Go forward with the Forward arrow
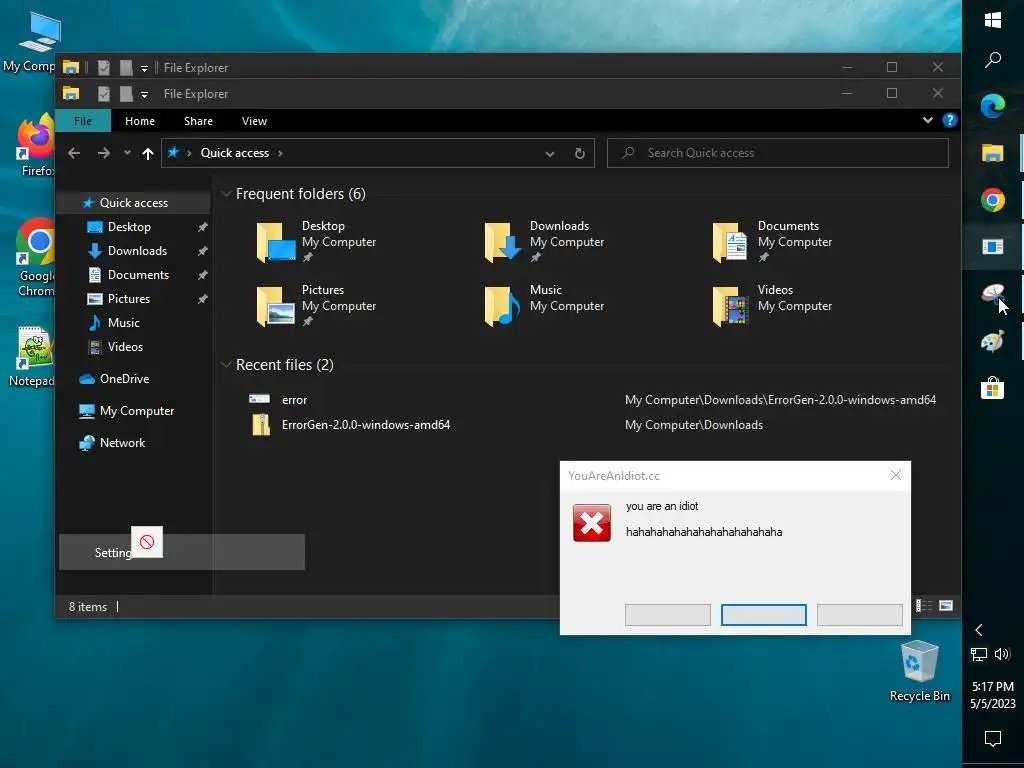This screenshot has height=768, width=1024. click(104, 153)
